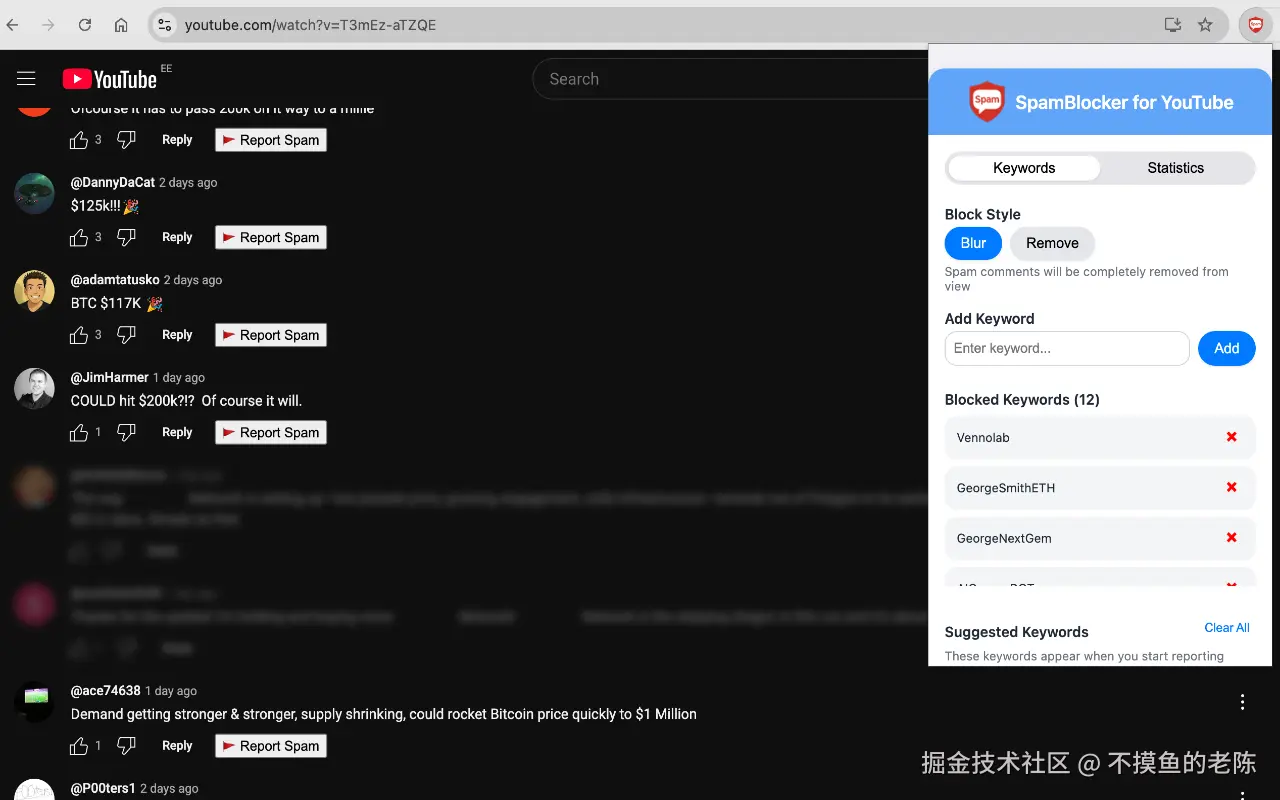Click the browser address bar URL
The height and width of the screenshot is (800, 1280).
(310, 25)
